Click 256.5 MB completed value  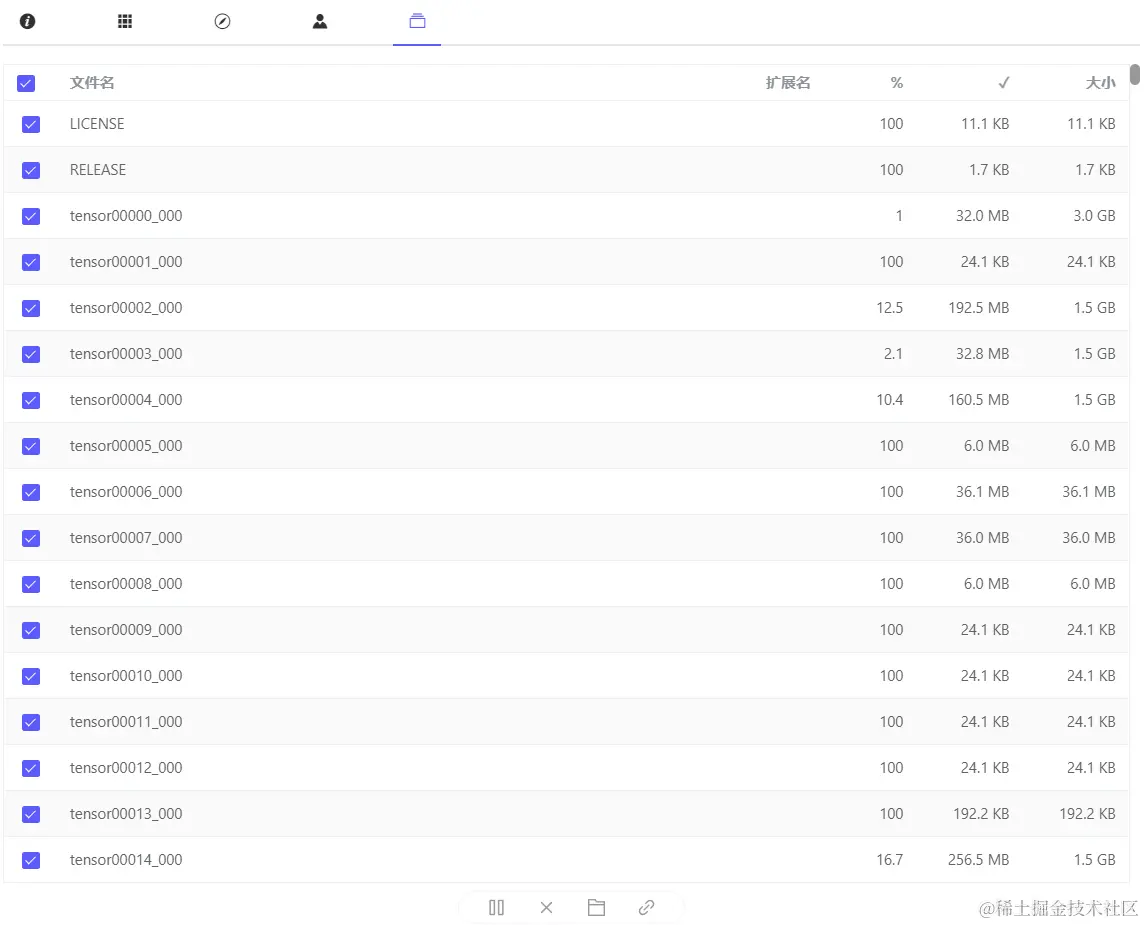click(x=979, y=860)
